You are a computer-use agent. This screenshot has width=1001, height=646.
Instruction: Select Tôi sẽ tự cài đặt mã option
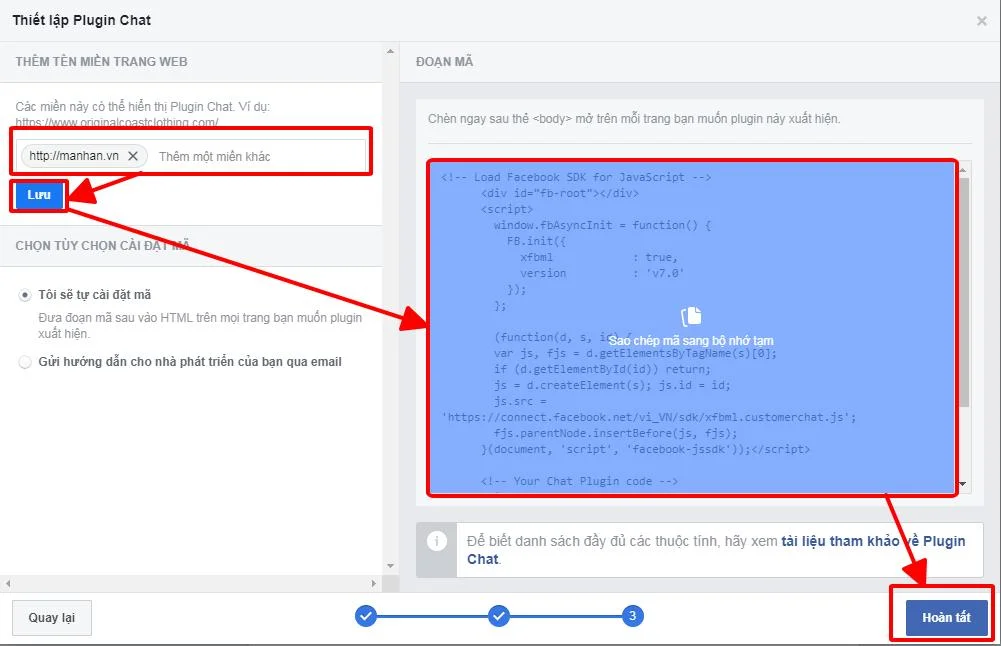pyautogui.click(x=25, y=295)
